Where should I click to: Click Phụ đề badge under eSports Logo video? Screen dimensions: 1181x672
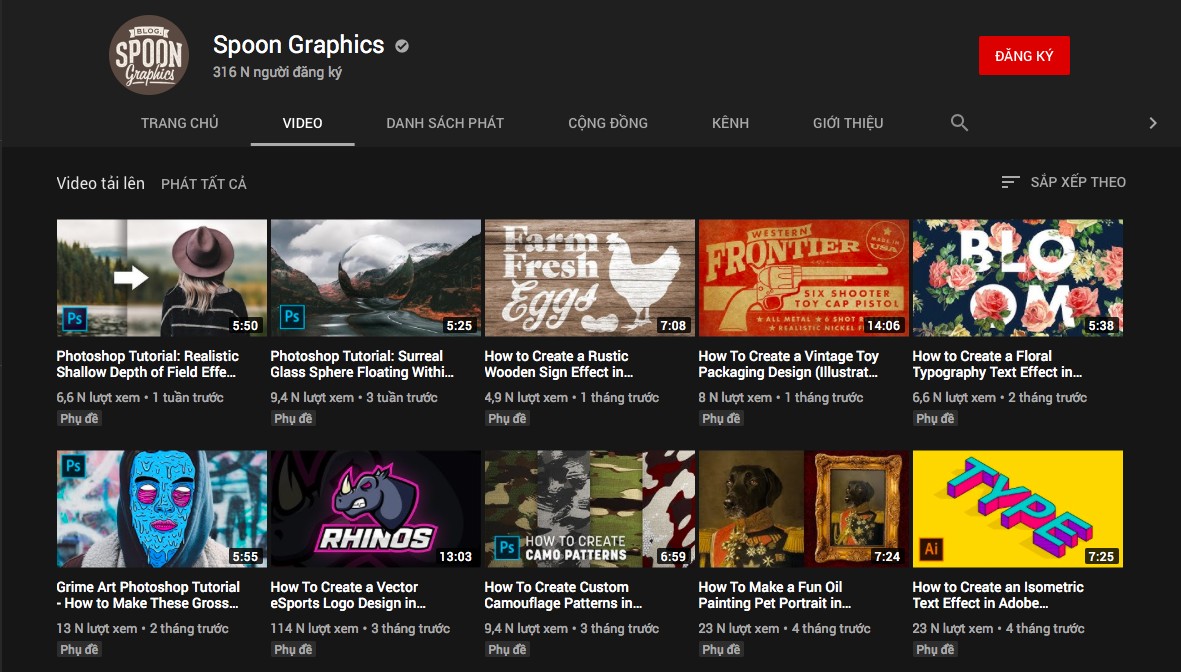[x=293, y=649]
